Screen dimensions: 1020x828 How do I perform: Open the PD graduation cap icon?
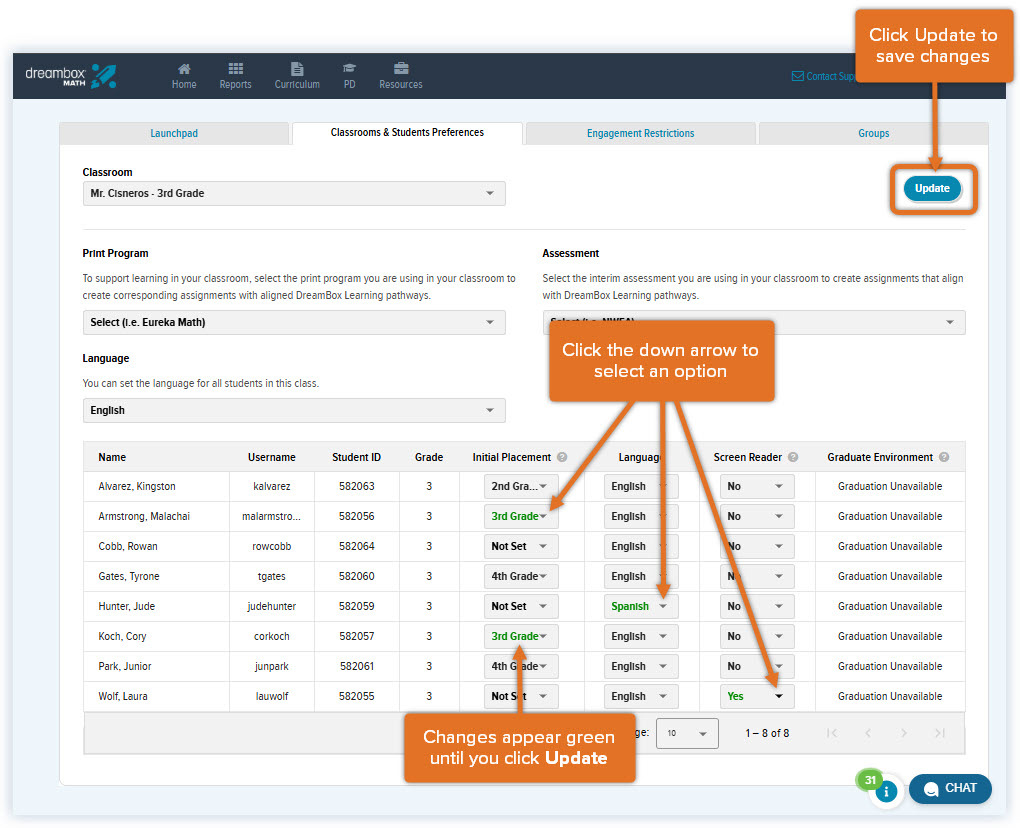(349, 70)
